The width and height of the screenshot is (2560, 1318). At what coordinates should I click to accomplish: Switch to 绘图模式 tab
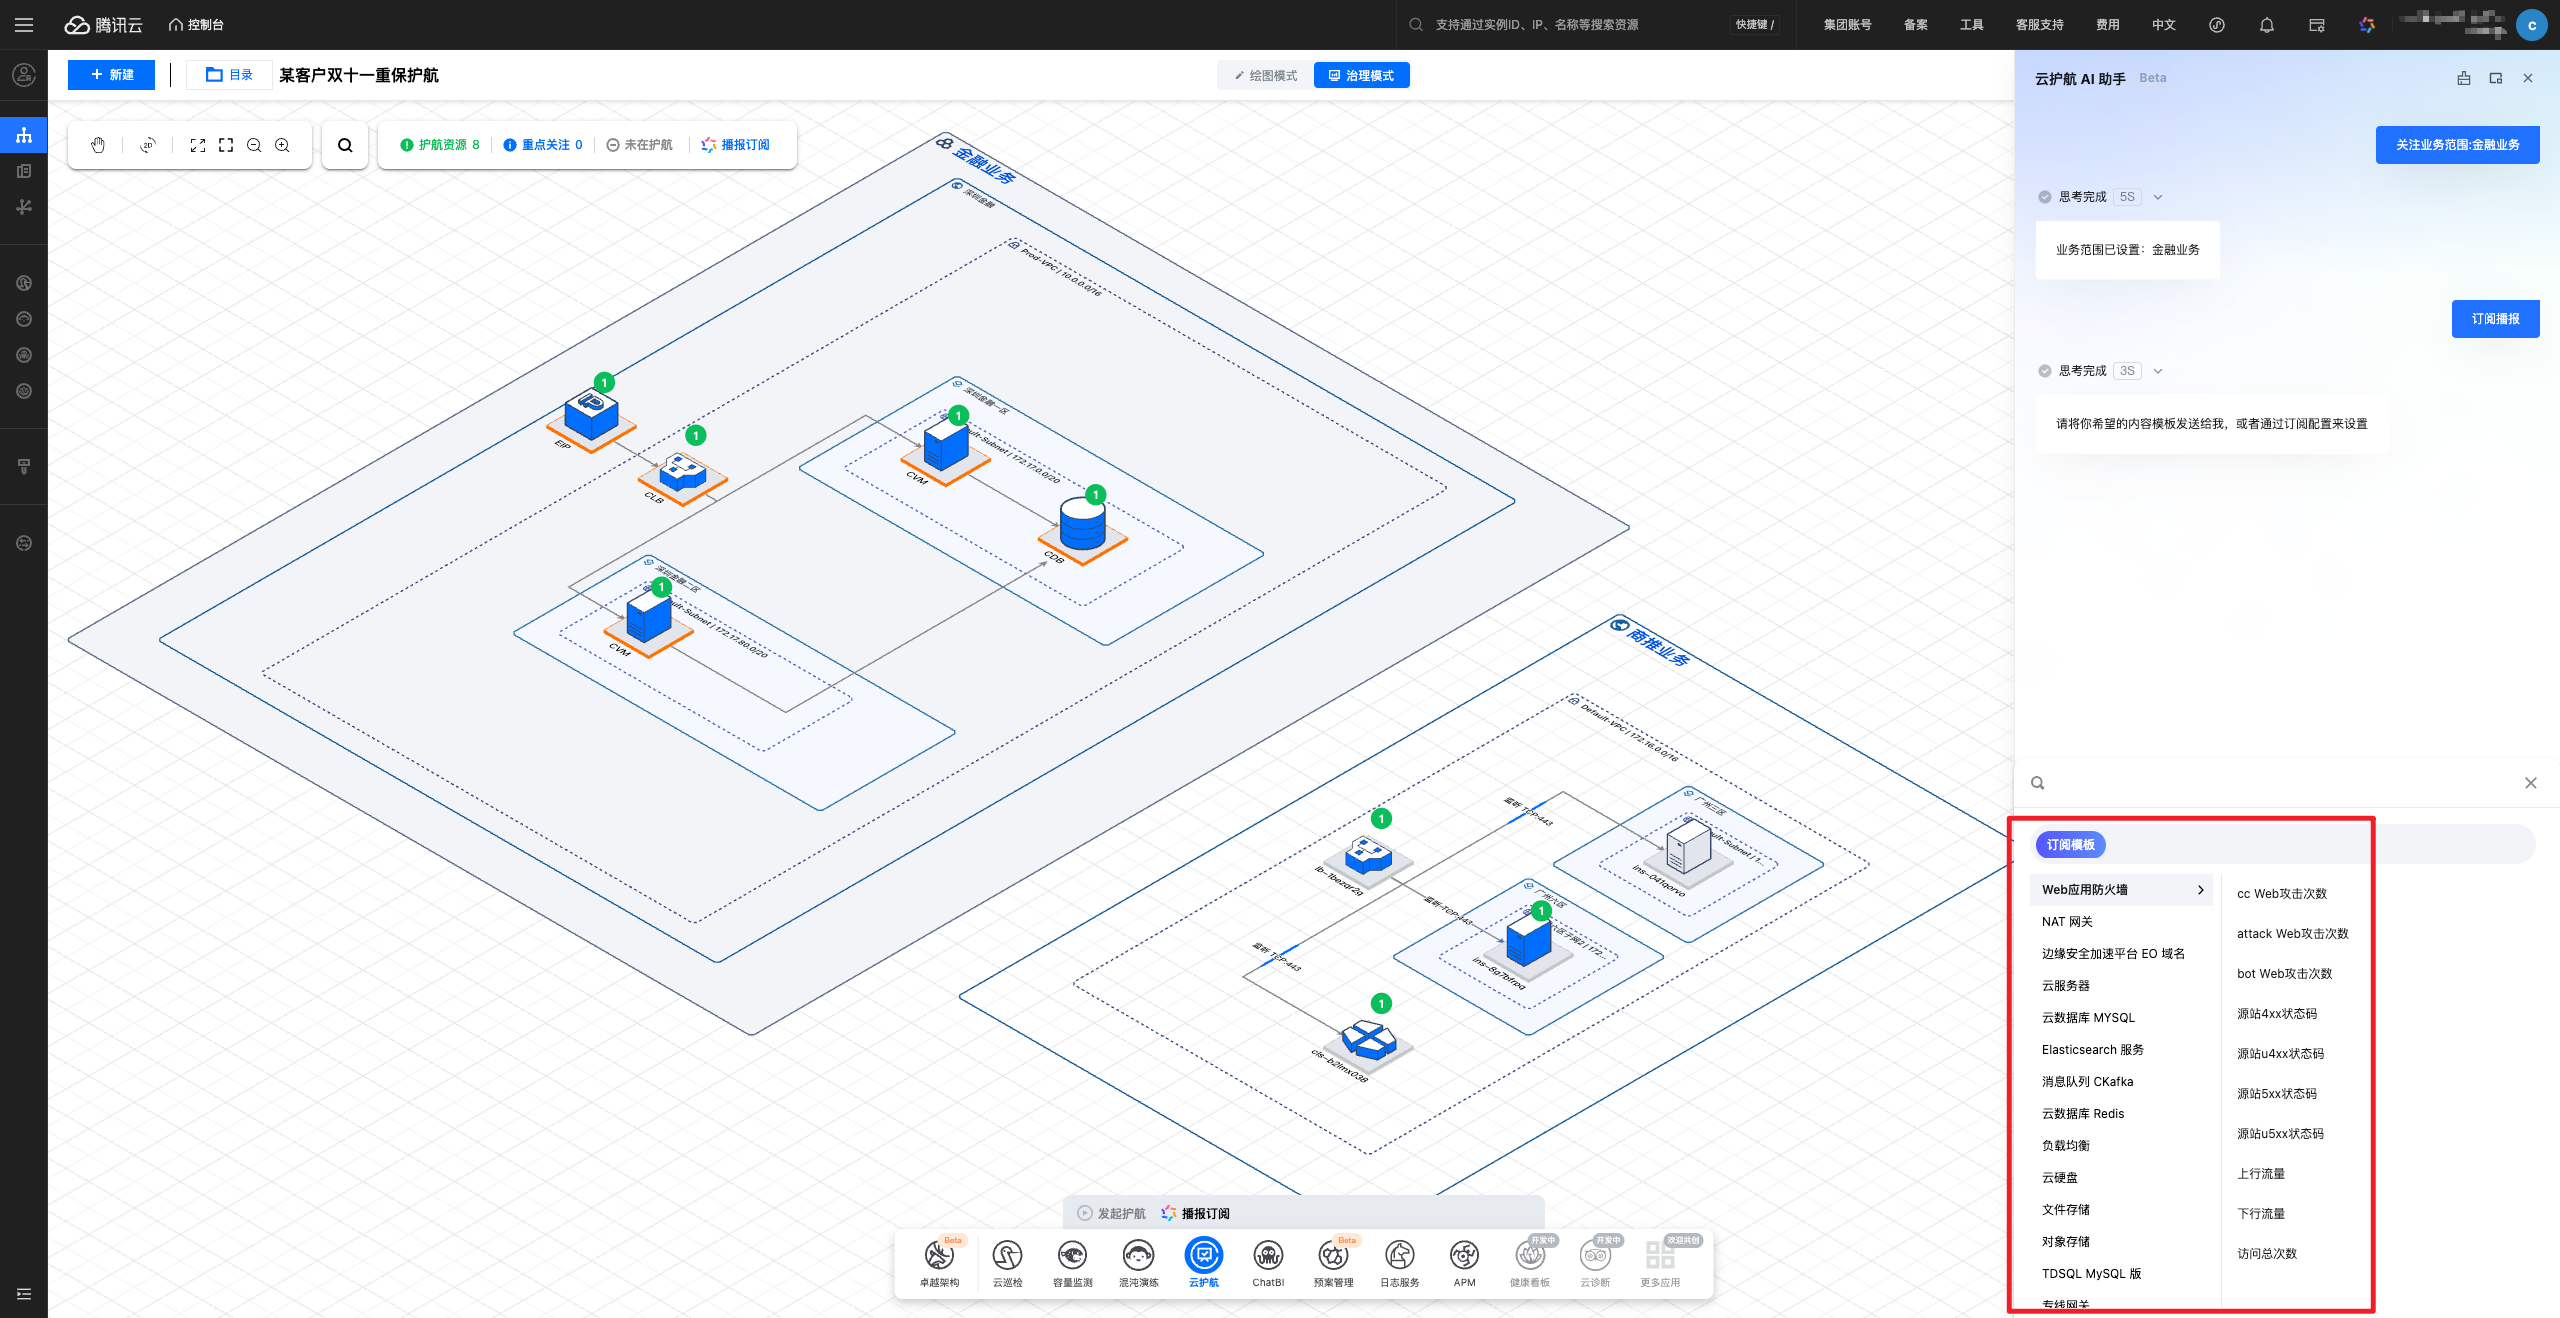(x=1266, y=76)
